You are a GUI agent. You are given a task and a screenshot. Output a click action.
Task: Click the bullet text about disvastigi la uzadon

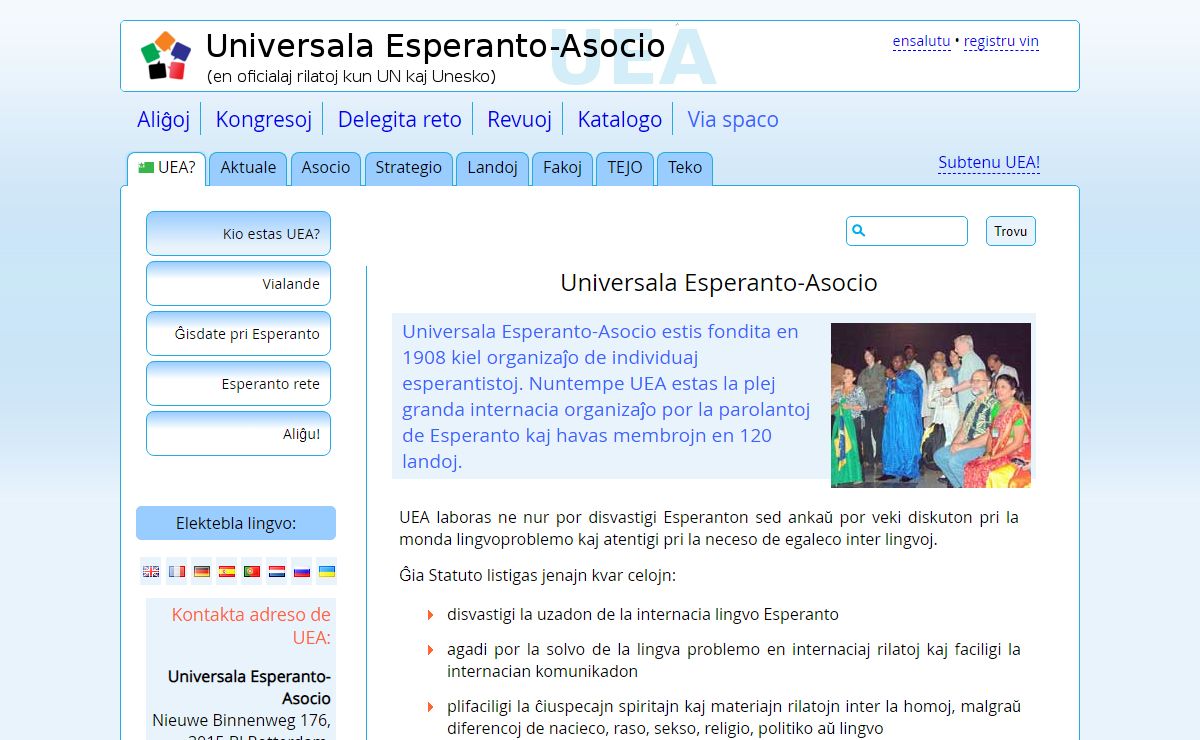point(643,614)
